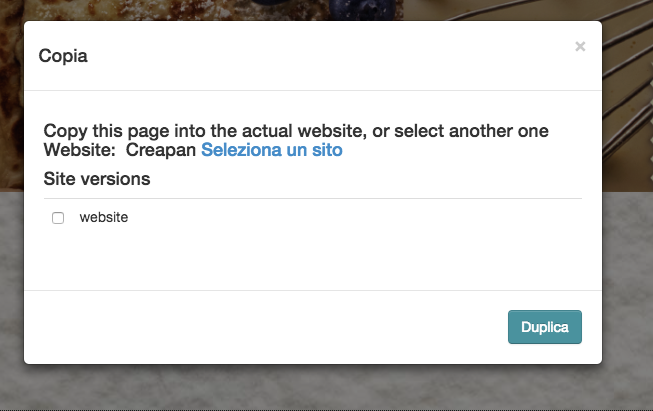653x411 pixels.
Task: Click the pancake photo left of the dialog
Action: pyautogui.click(x=11, y=100)
